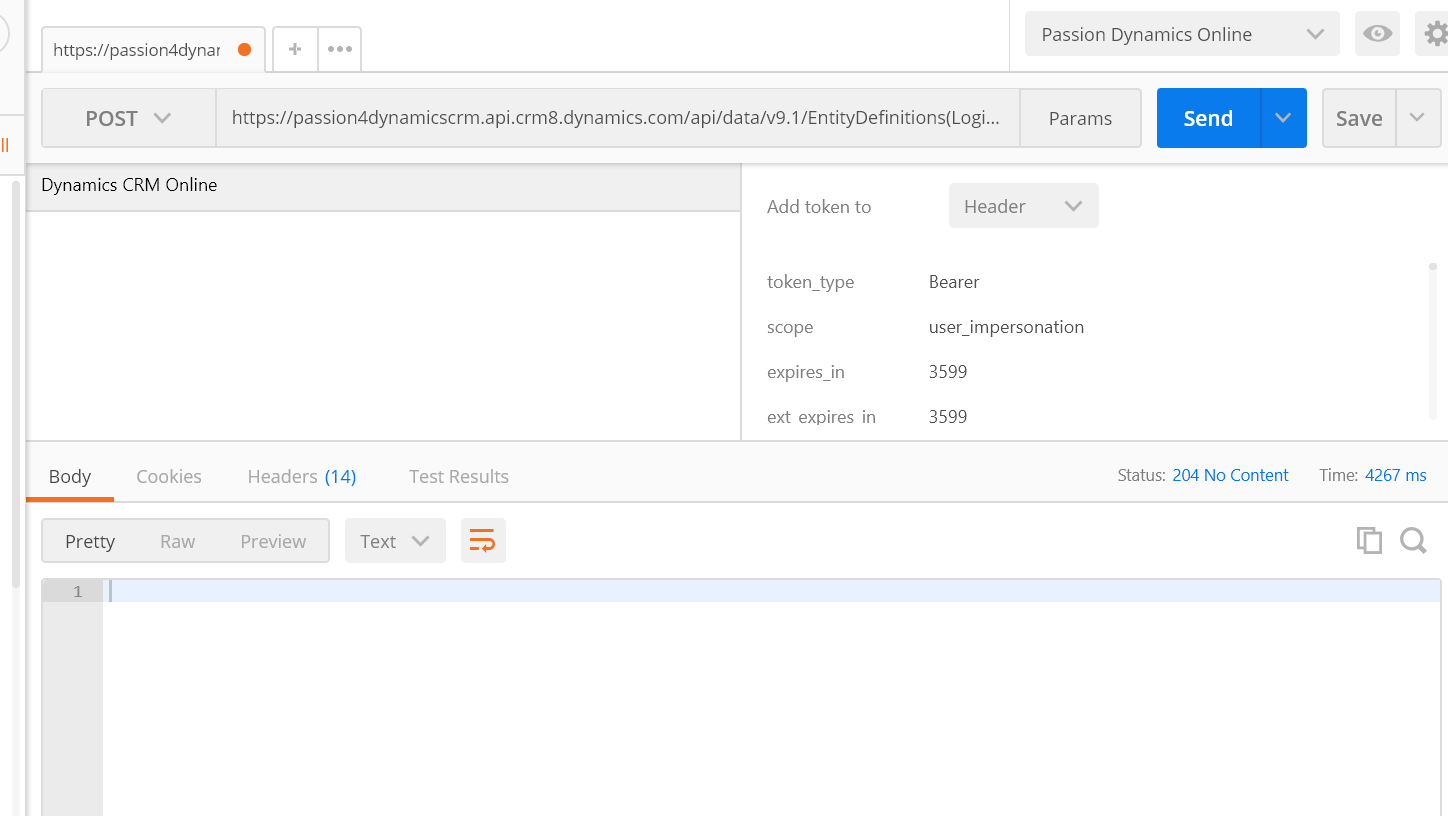Click the request URL input field
1448x816 pixels.
pos(615,118)
